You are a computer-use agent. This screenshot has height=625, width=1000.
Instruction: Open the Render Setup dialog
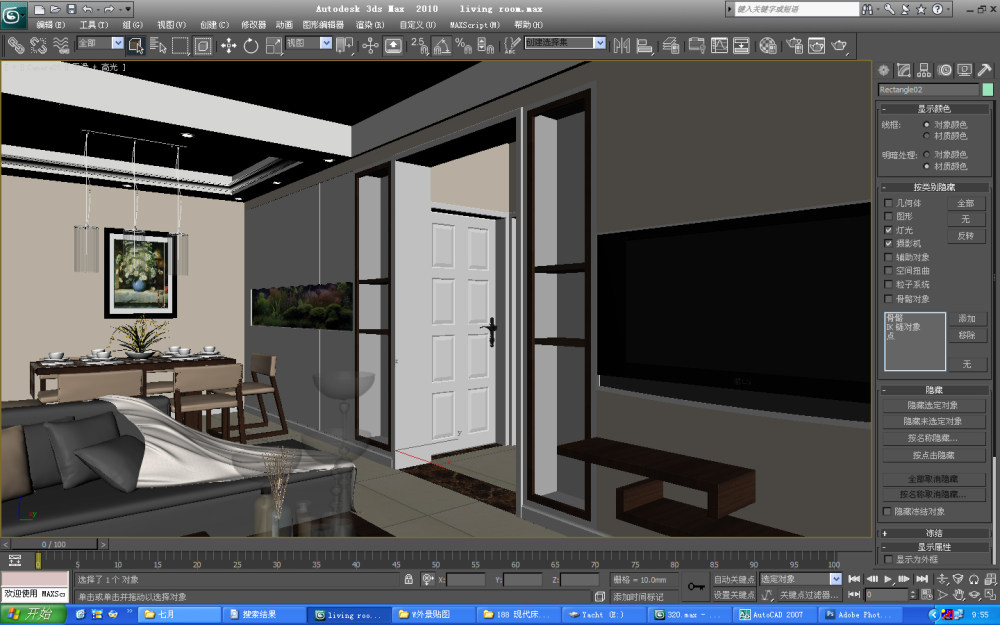795,45
